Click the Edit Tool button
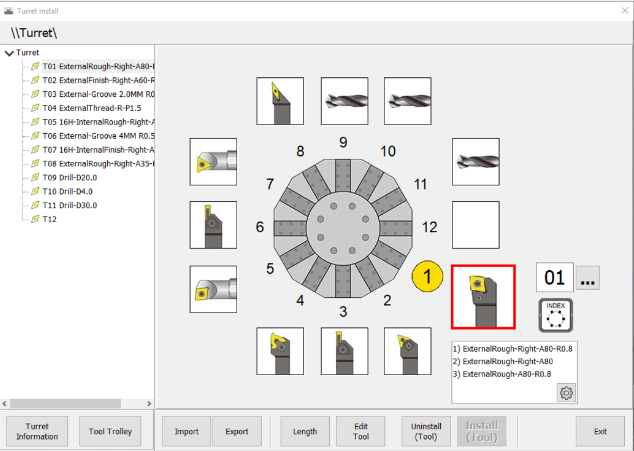This screenshot has height=451, width=634. 361,431
